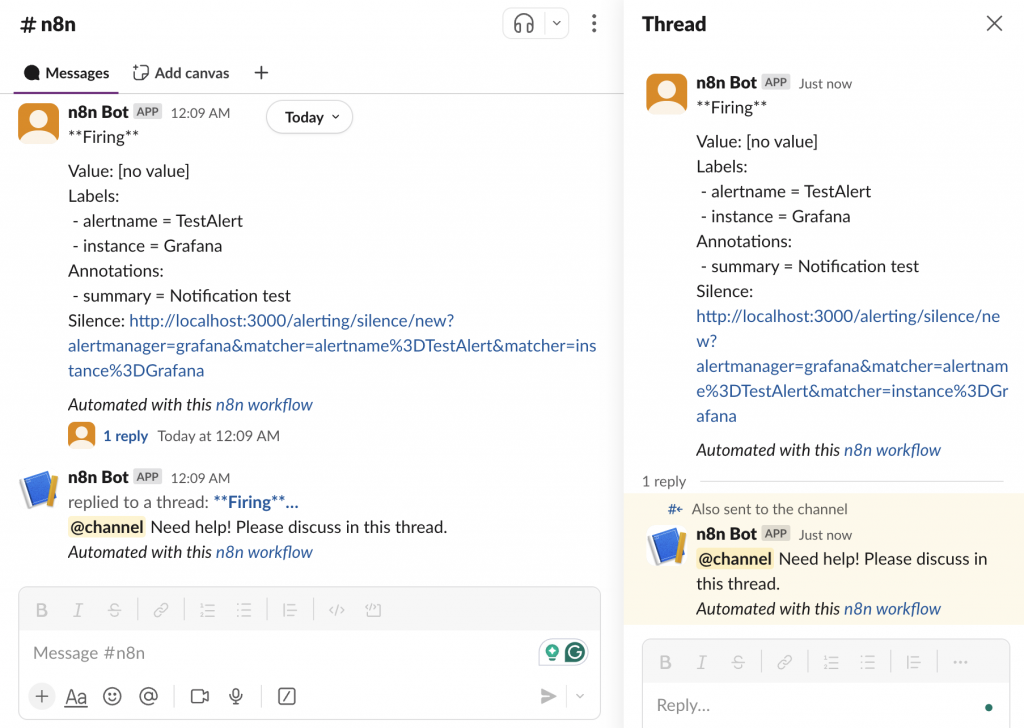Open n8n workflow link under @channel channel message
This screenshot has height=728, width=1024.
point(264,552)
